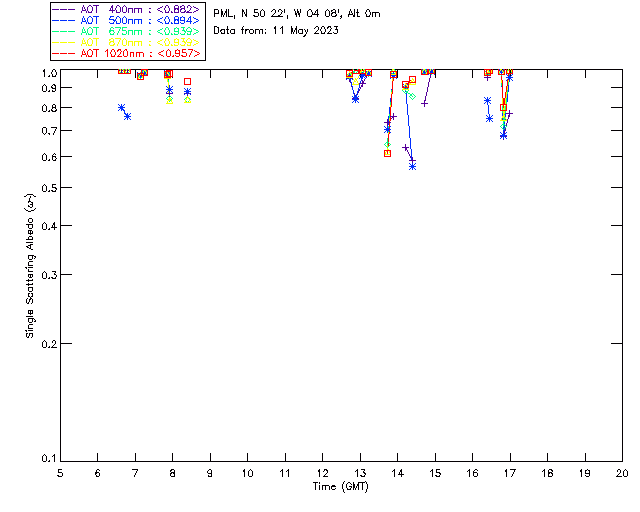
Task: Click the 'Single Scattering Albedo' y-axis label
Action: (30, 266)
